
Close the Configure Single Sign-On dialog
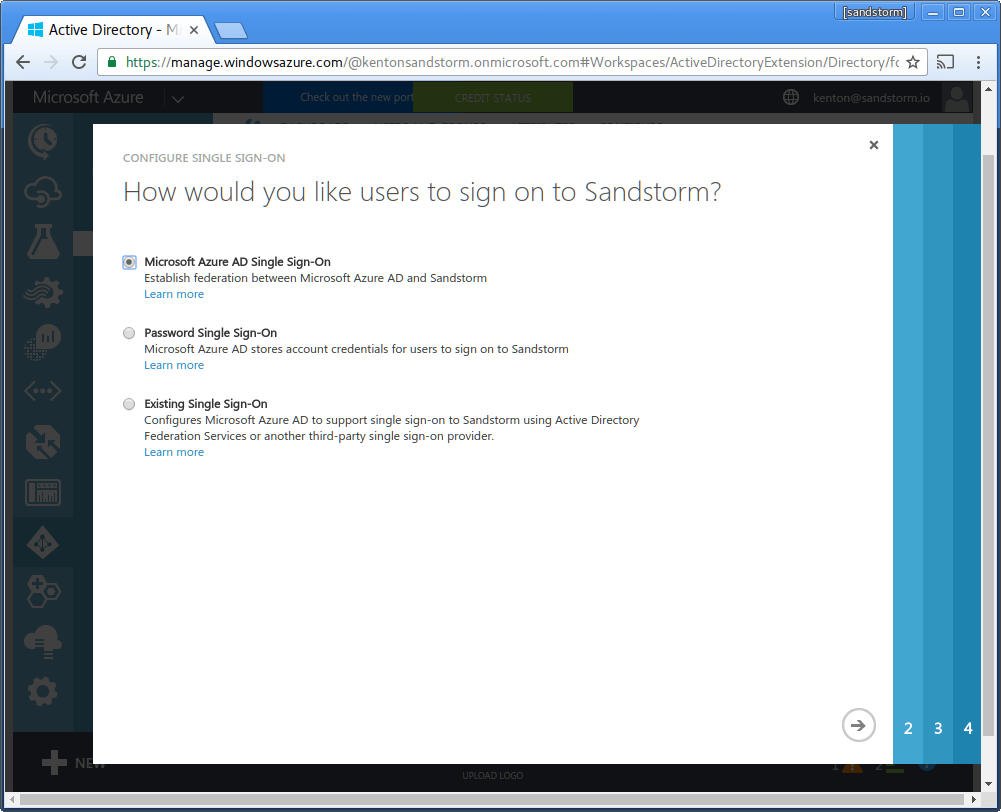[x=874, y=145]
